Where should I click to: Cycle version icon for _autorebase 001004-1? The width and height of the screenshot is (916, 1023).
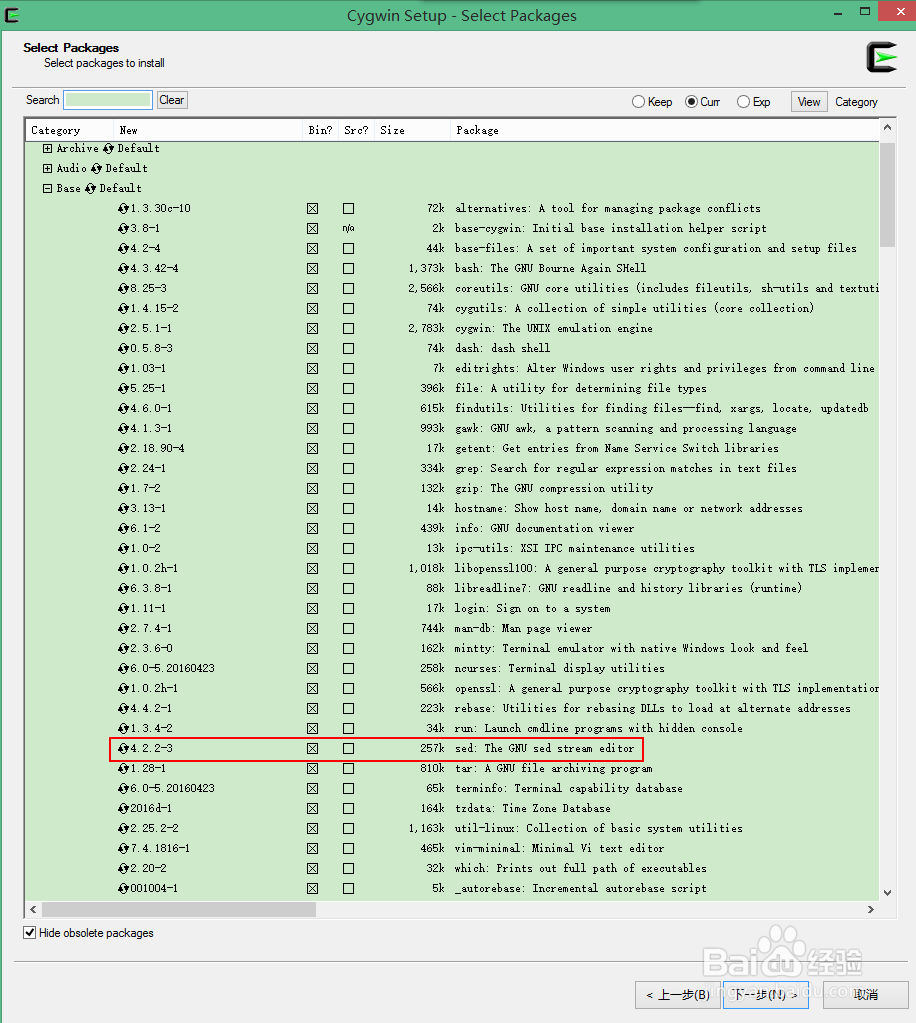coord(123,889)
